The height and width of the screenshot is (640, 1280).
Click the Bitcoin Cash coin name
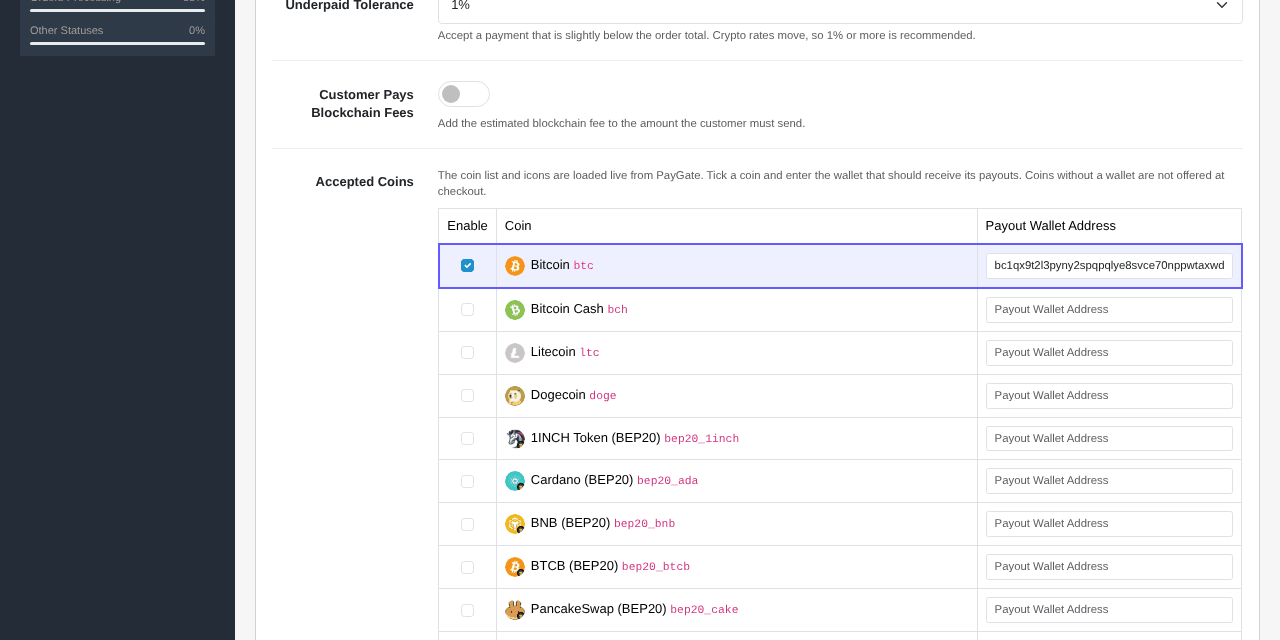tap(567, 309)
